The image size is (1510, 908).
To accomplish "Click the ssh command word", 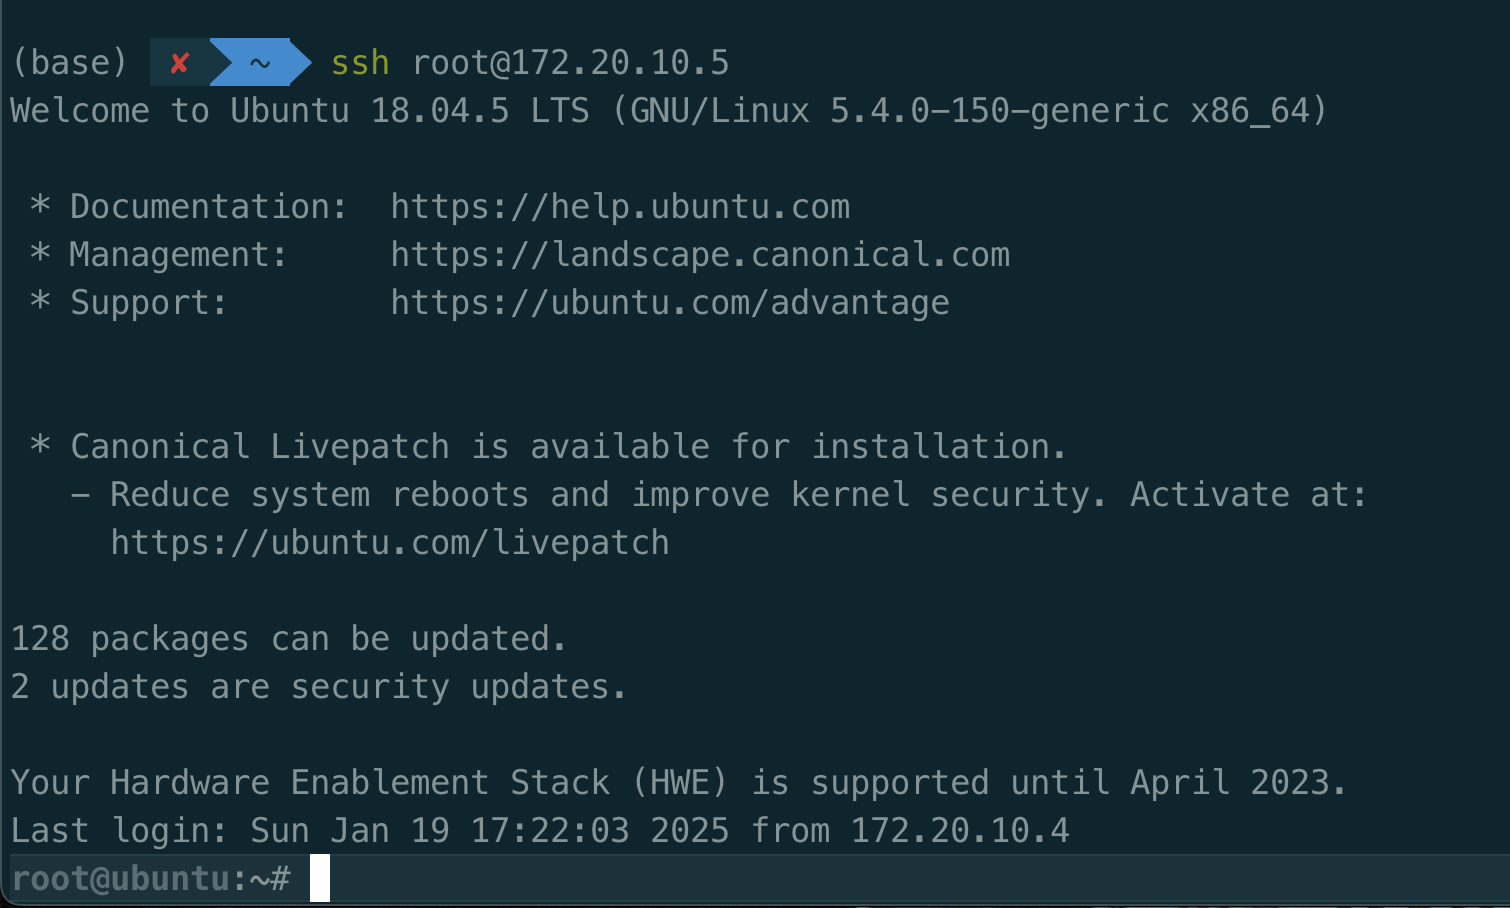I will tap(360, 63).
